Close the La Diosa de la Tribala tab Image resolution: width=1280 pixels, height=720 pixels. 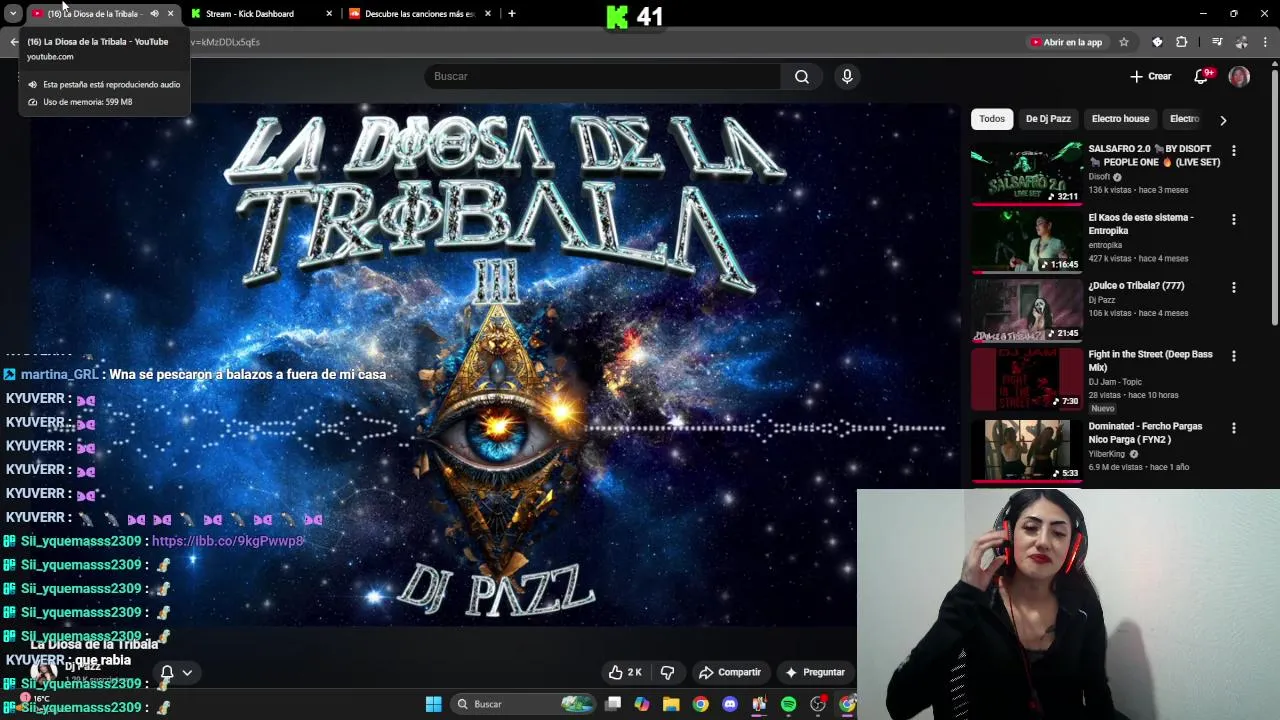[x=170, y=14]
